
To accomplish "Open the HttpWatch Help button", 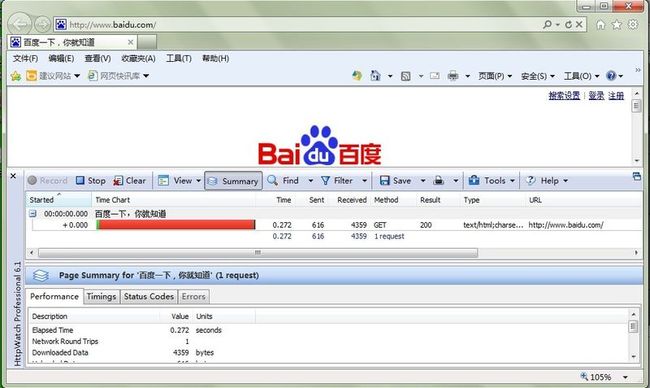I will pos(542,181).
